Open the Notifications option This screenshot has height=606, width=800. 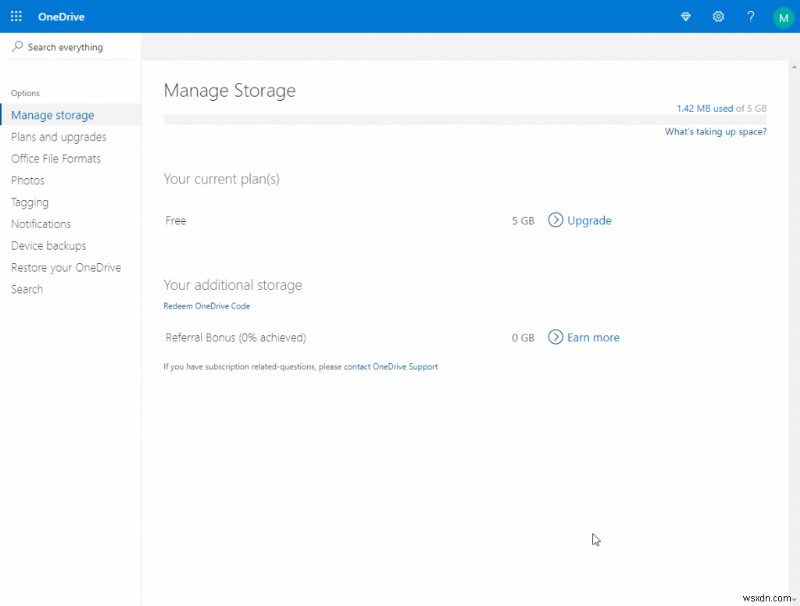(41, 224)
